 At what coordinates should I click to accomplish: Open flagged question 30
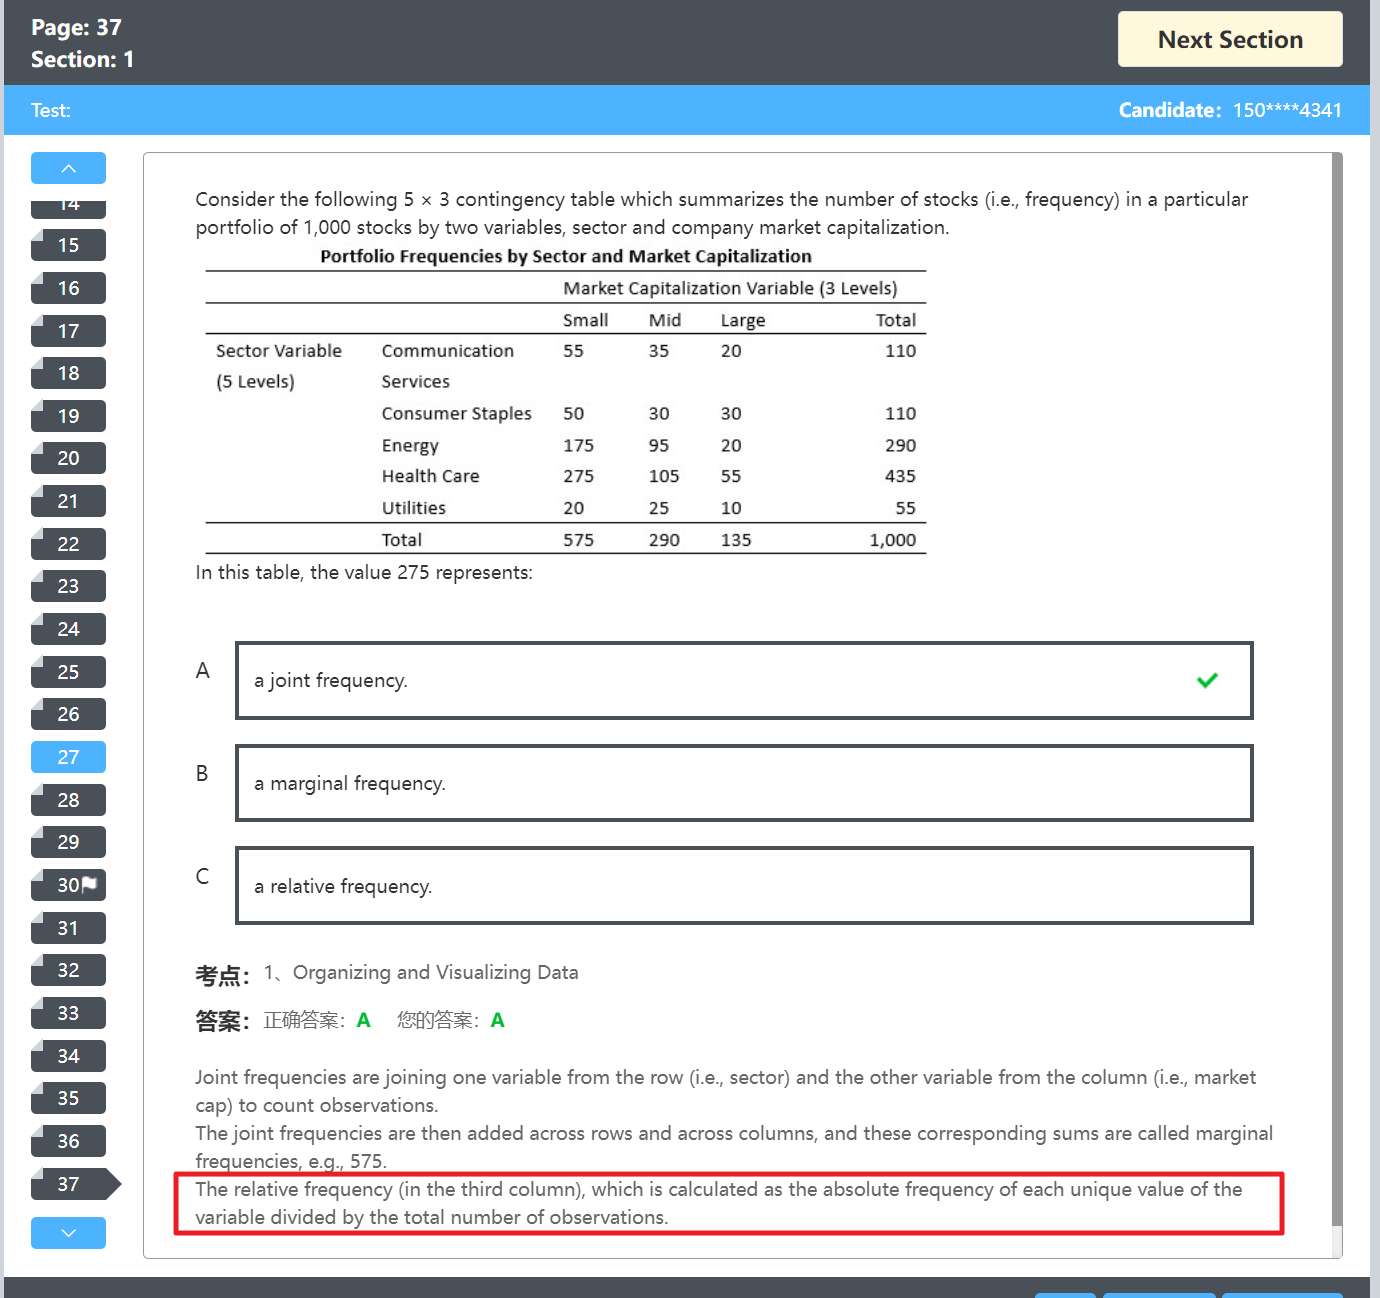click(68, 885)
